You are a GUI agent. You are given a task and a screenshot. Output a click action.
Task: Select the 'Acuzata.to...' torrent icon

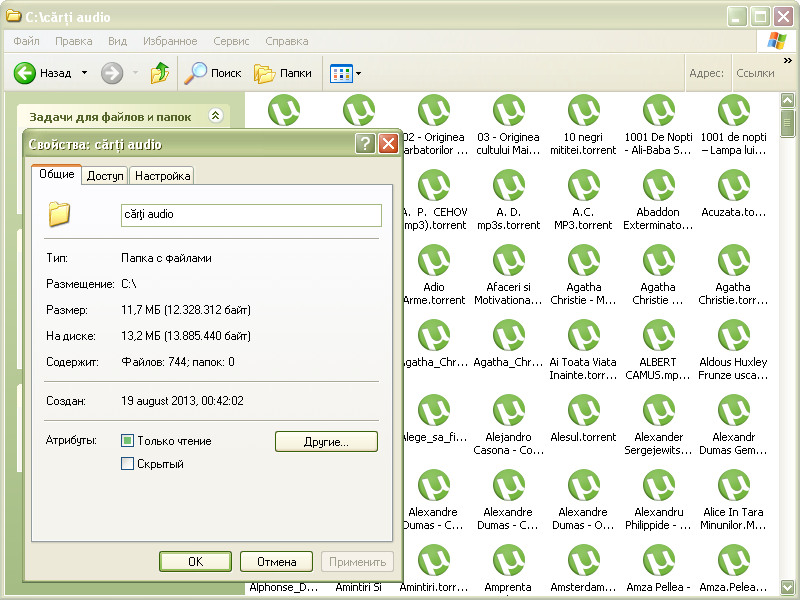point(734,185)
